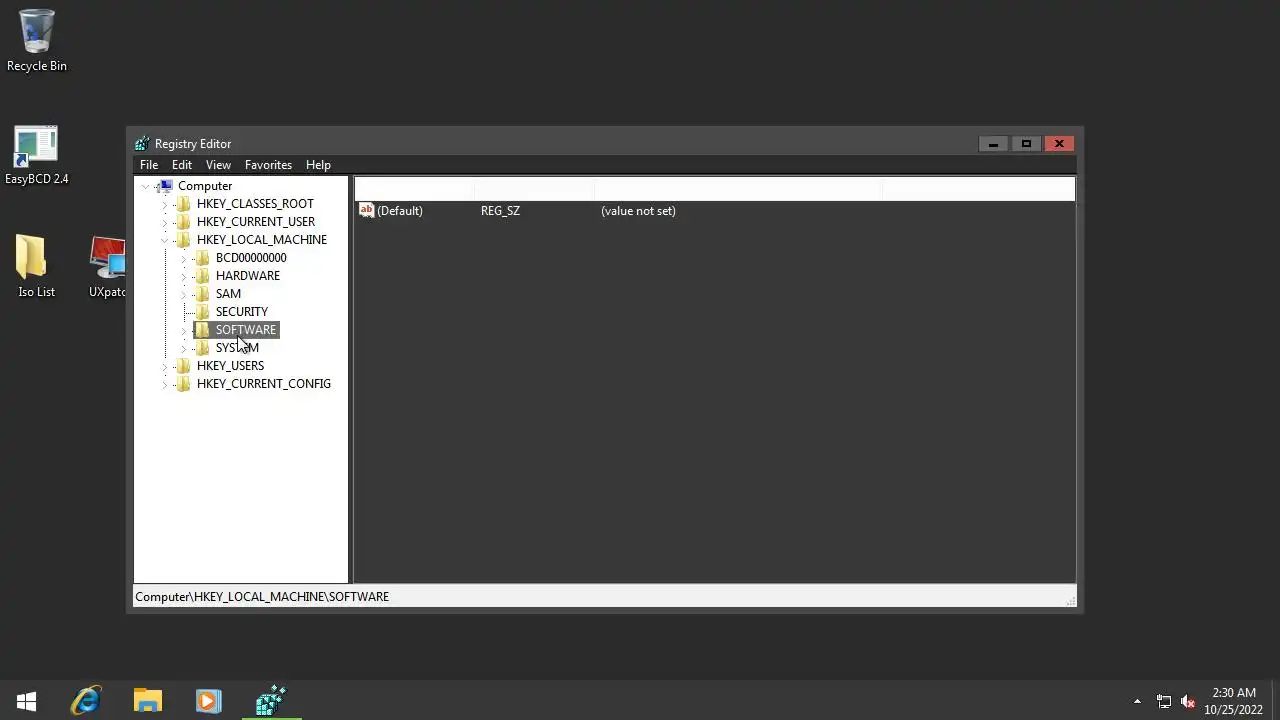Select the HARDWARE key label
This screenshot has width=1280, height=720.
tap(248, 276)
